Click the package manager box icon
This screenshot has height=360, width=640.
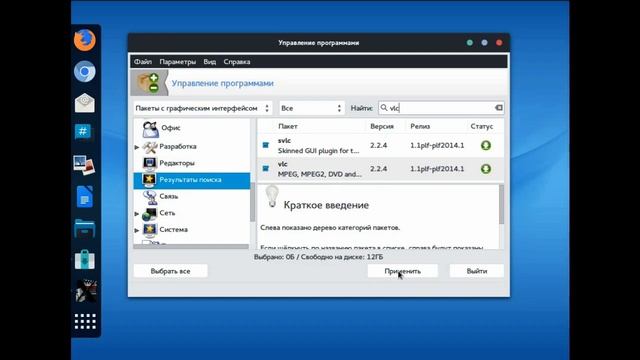coord(149,83)
